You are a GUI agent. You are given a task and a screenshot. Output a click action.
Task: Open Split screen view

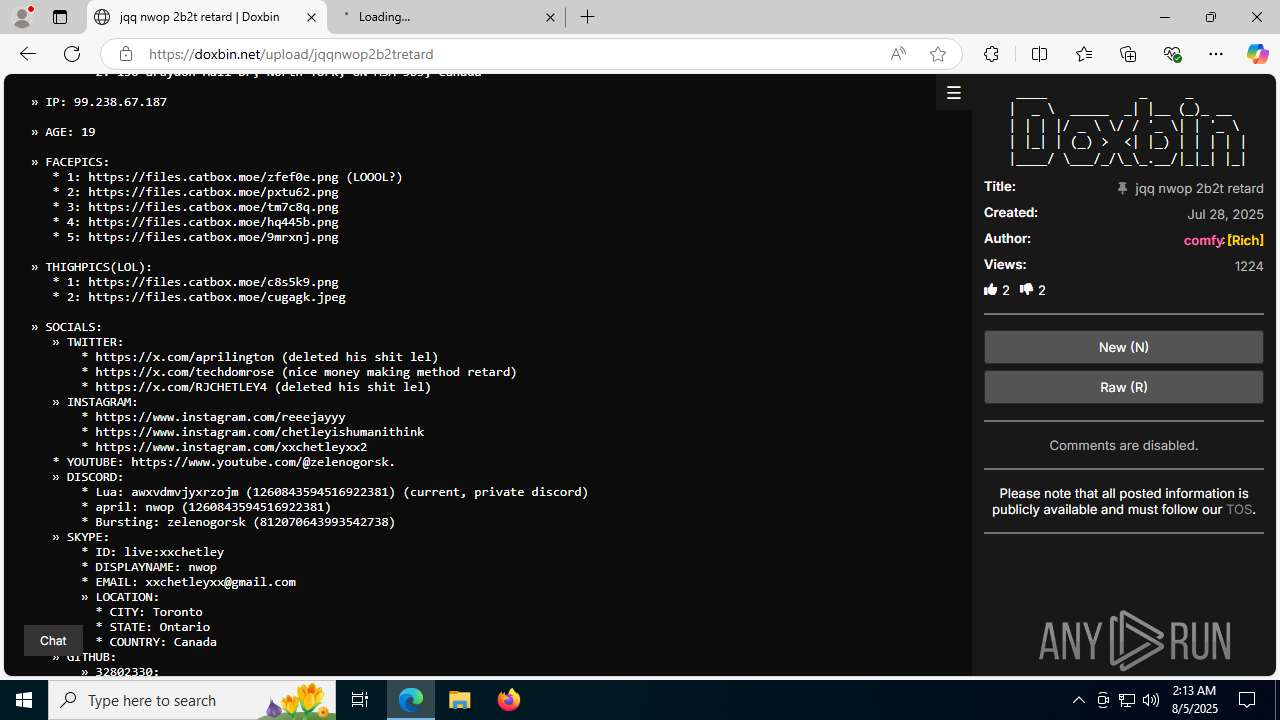(1039, 54)
